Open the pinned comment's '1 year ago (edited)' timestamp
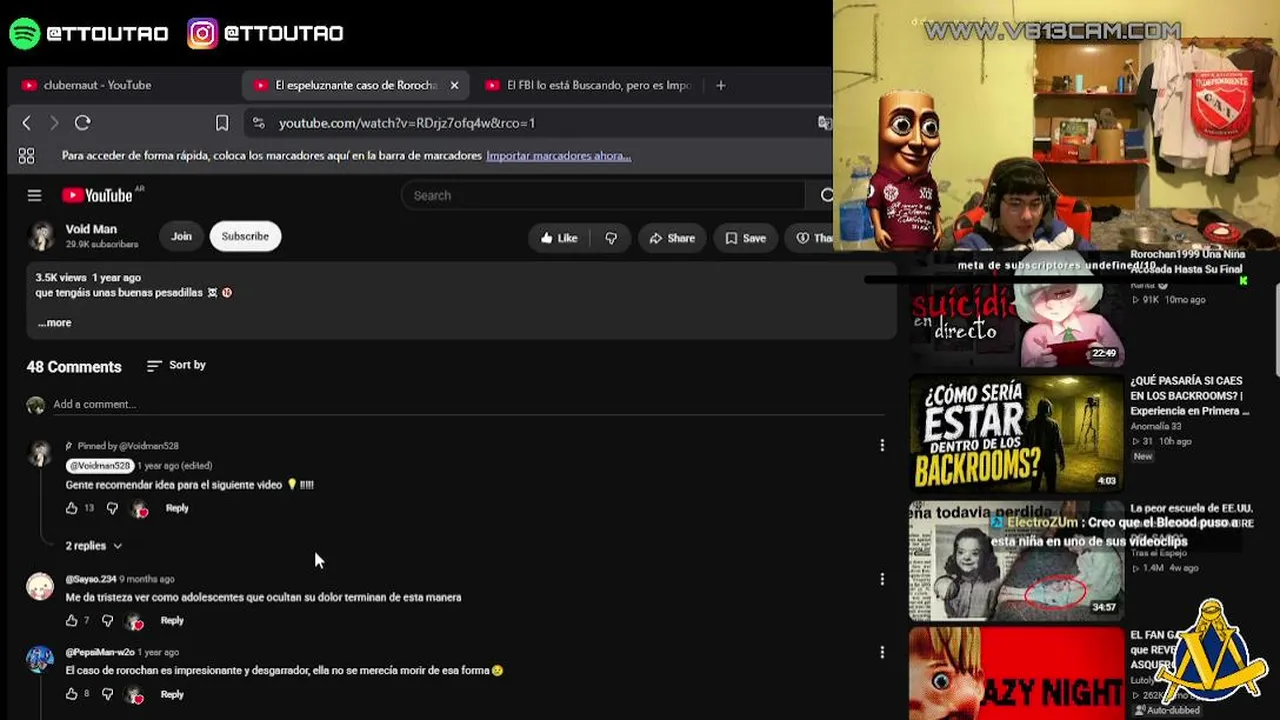 [175, 466]
